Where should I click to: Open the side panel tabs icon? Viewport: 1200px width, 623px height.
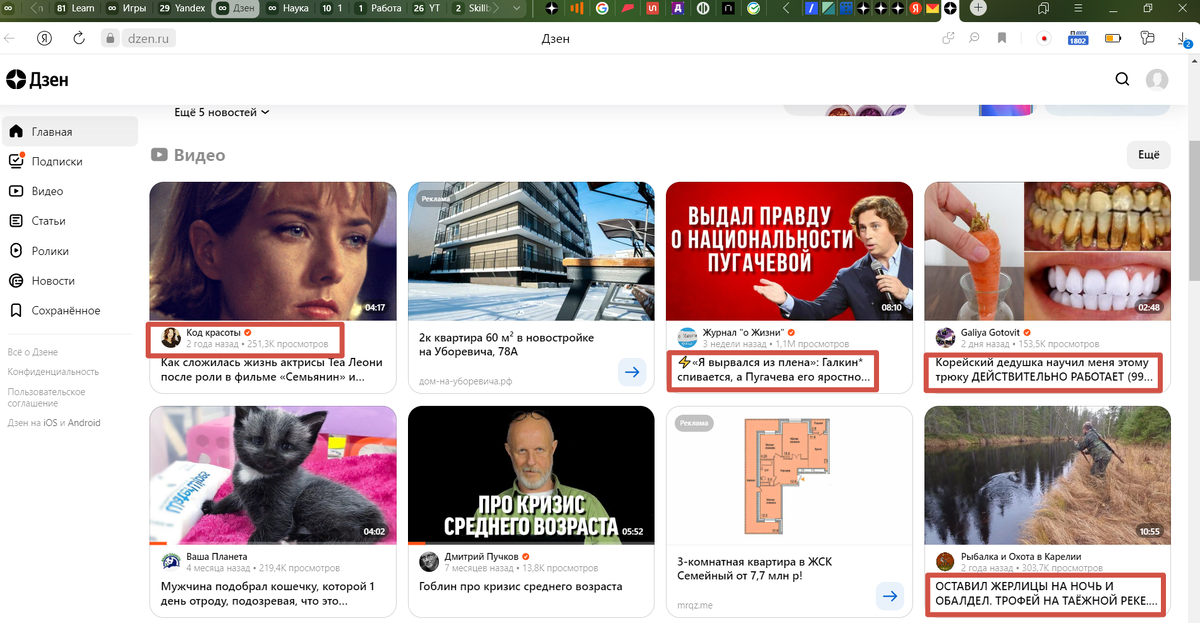[x=1044, y=8]
